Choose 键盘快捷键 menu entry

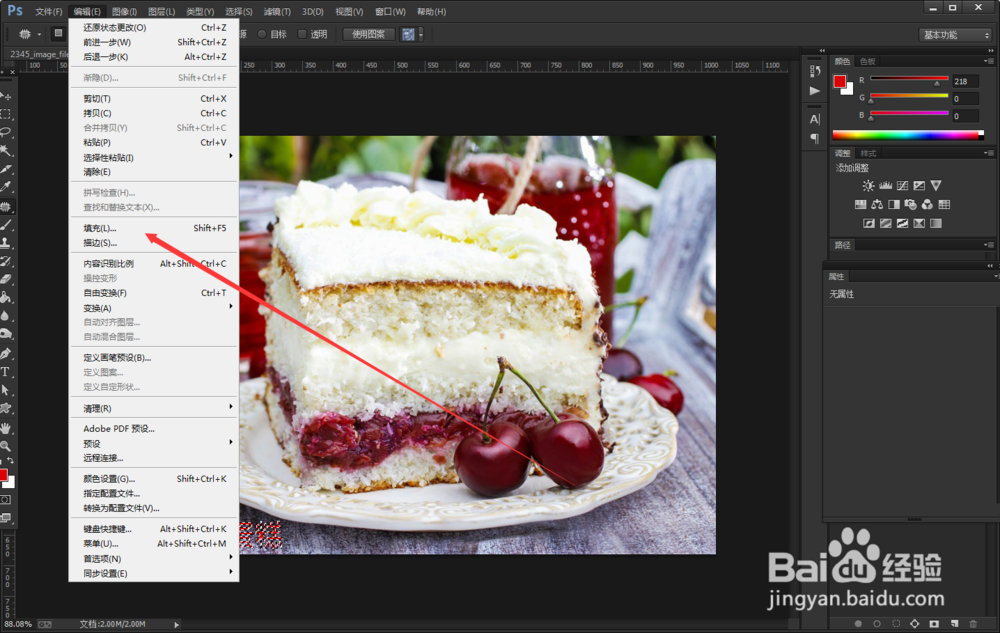tap(154, 529)
